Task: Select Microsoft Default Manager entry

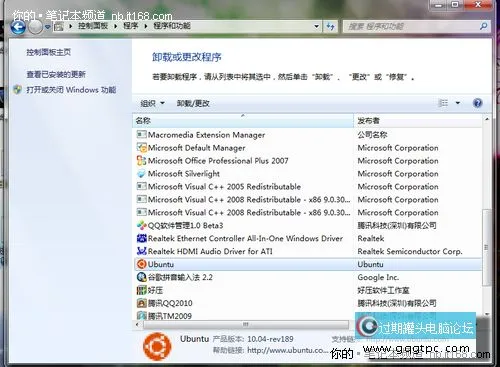Action: click(x=196, y=148)
